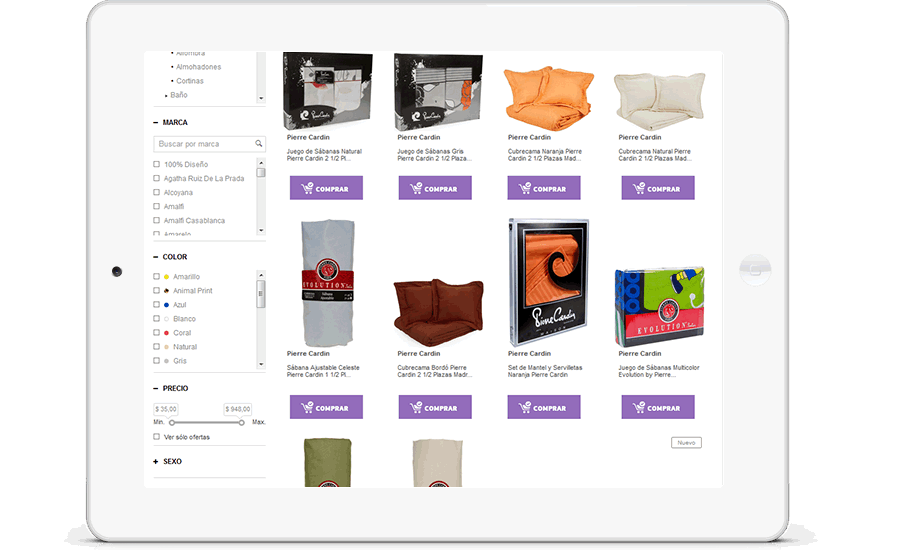Collapse the COLOR filter section
The image size is (912, 551).
(155, 257)
